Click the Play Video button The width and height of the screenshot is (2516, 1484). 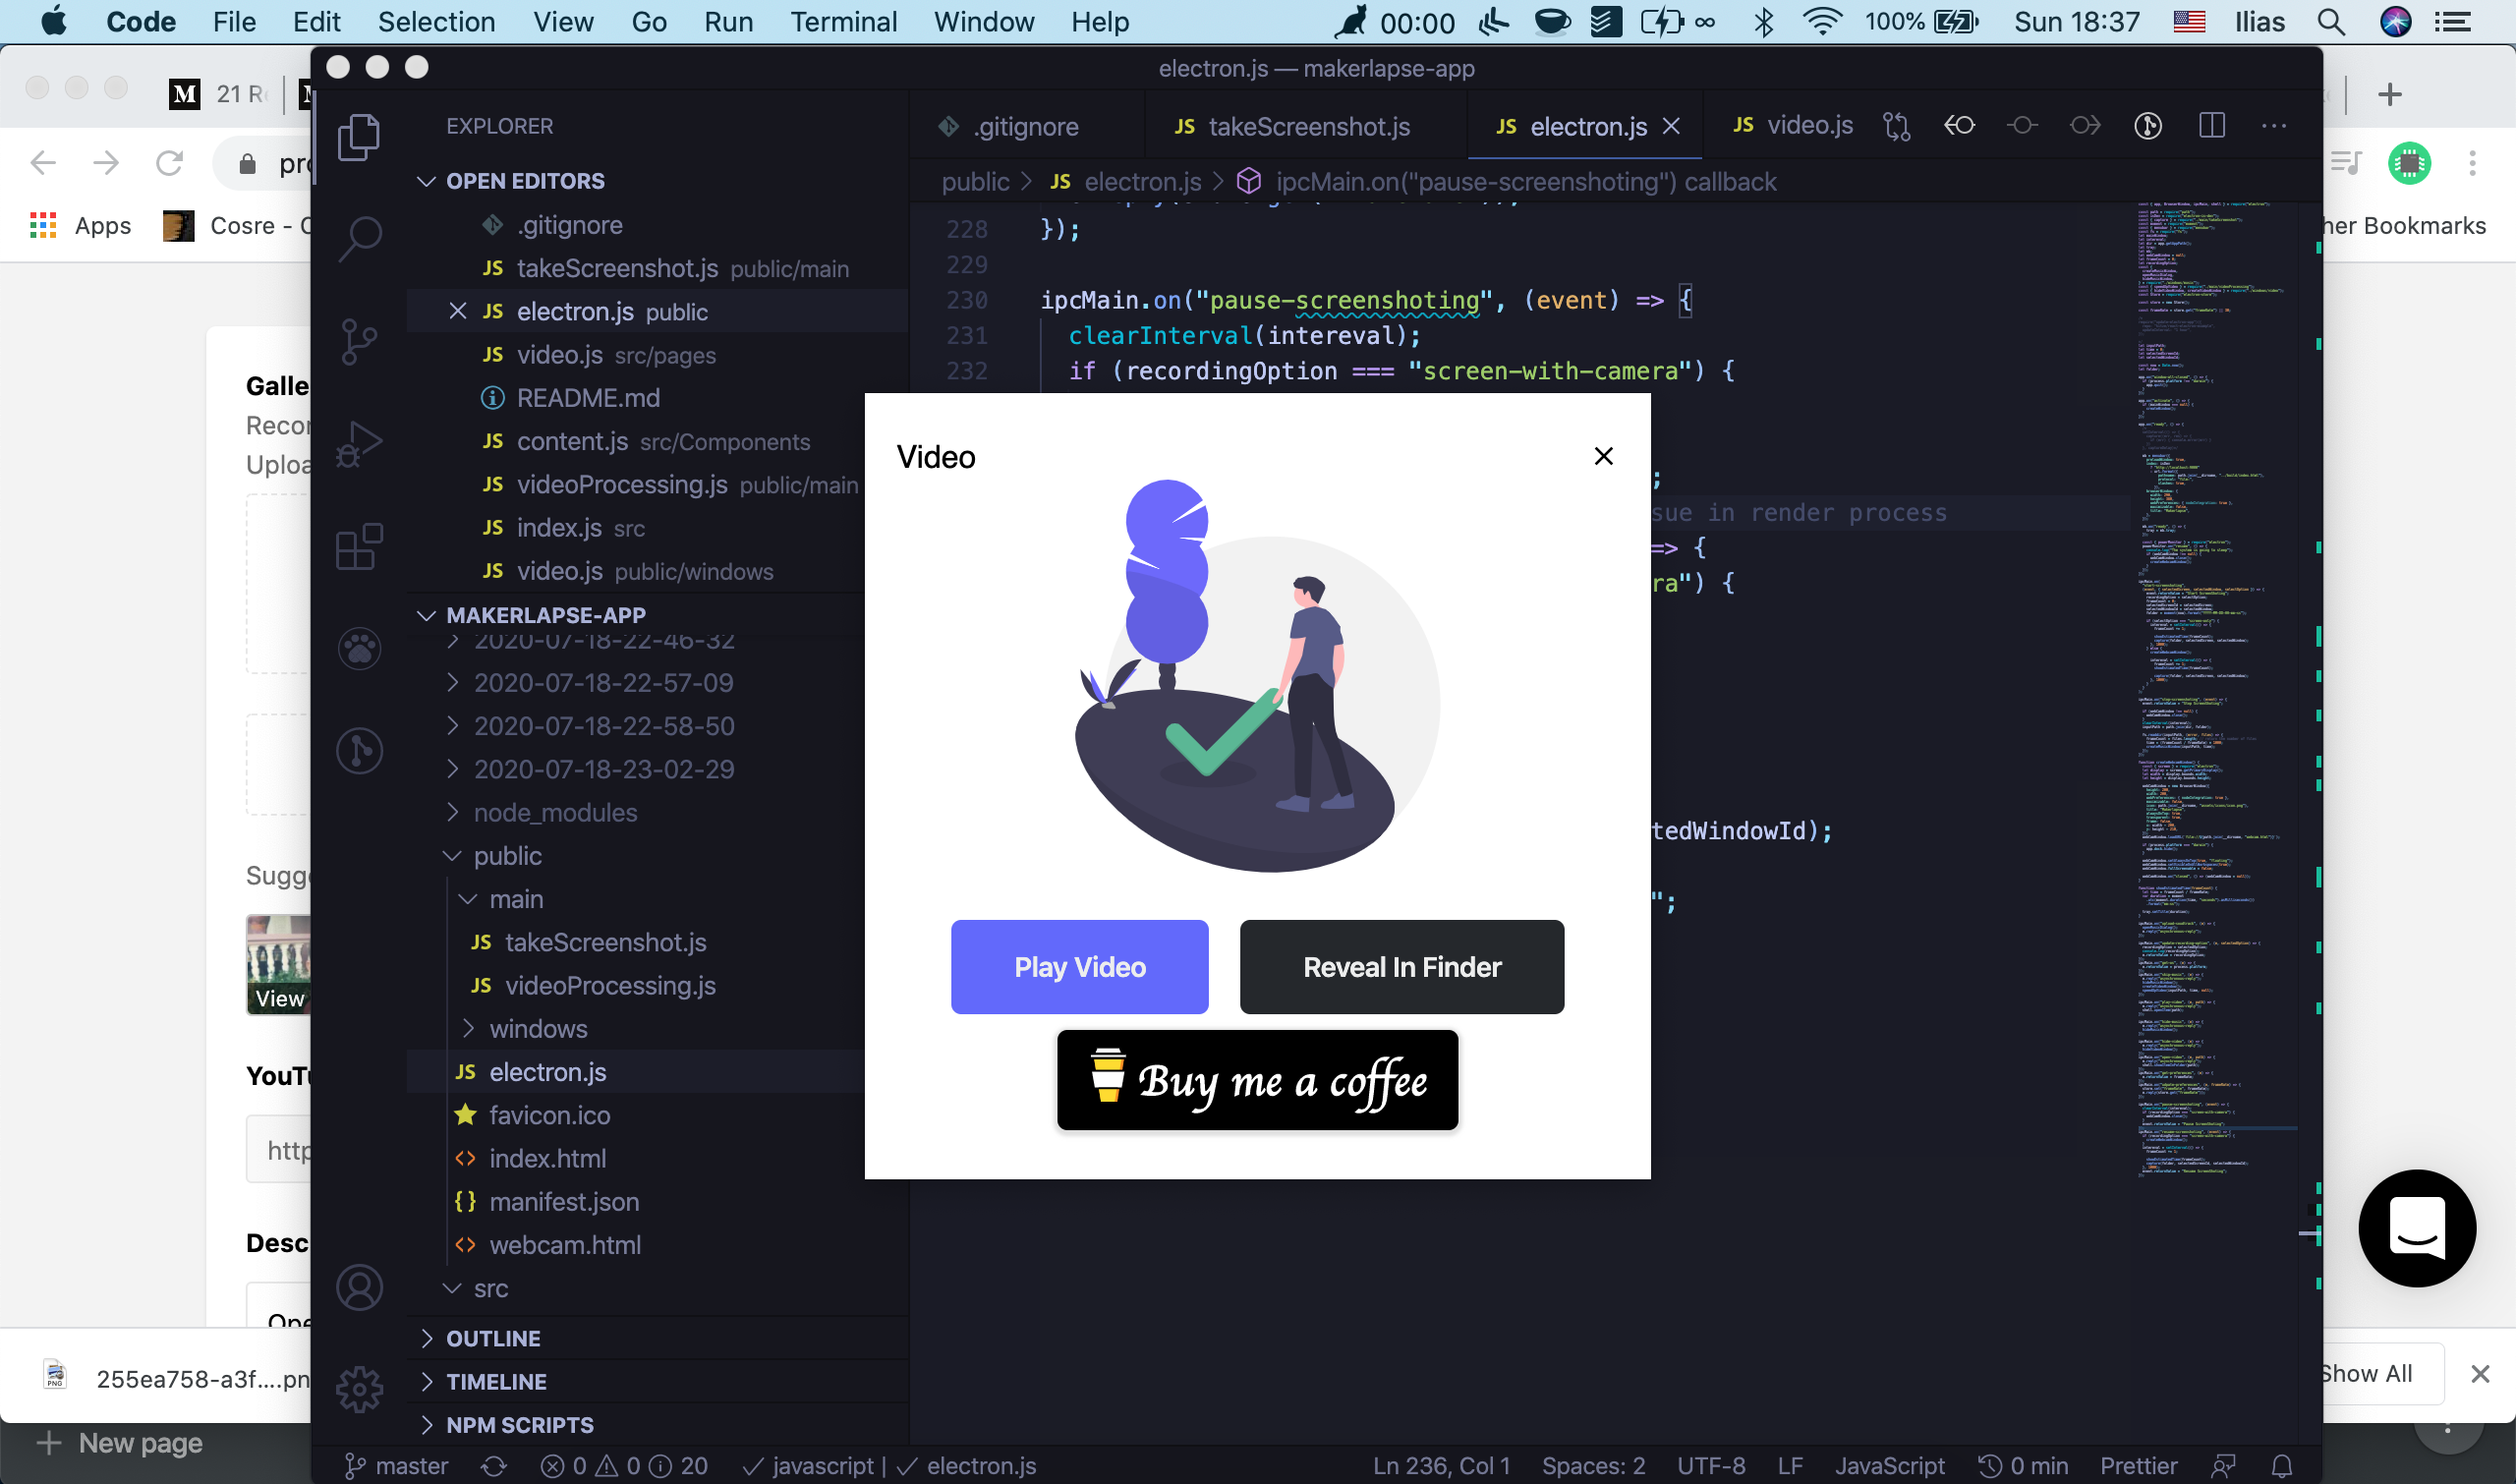[x=1079, y=967]
